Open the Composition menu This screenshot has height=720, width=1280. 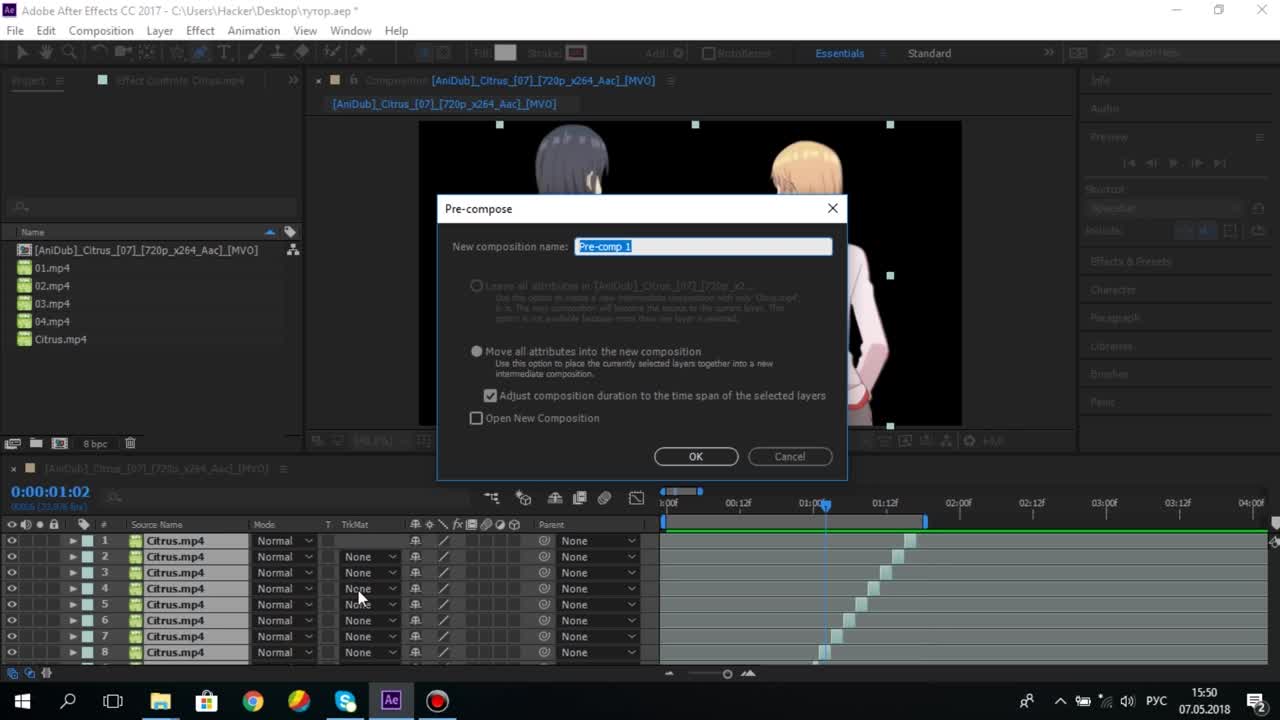click(101, 31)
